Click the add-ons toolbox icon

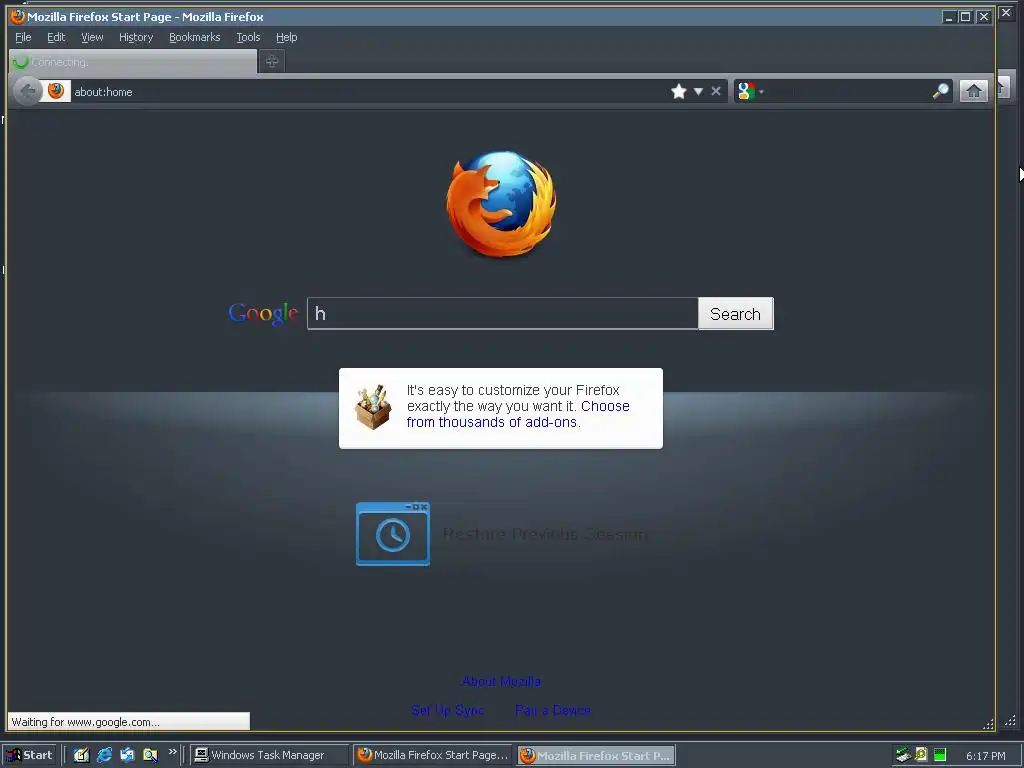coord(373,407)
